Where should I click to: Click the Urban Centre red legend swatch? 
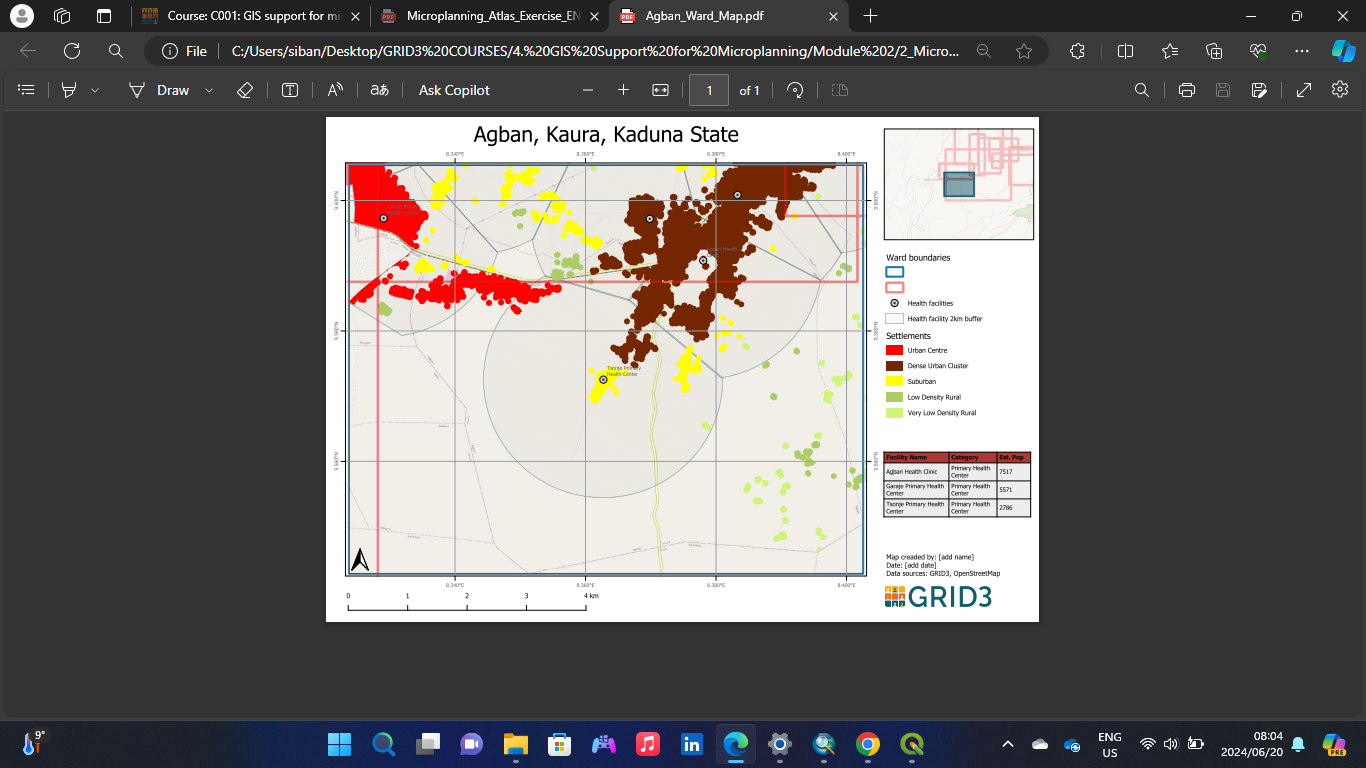(x=894, y=350)
